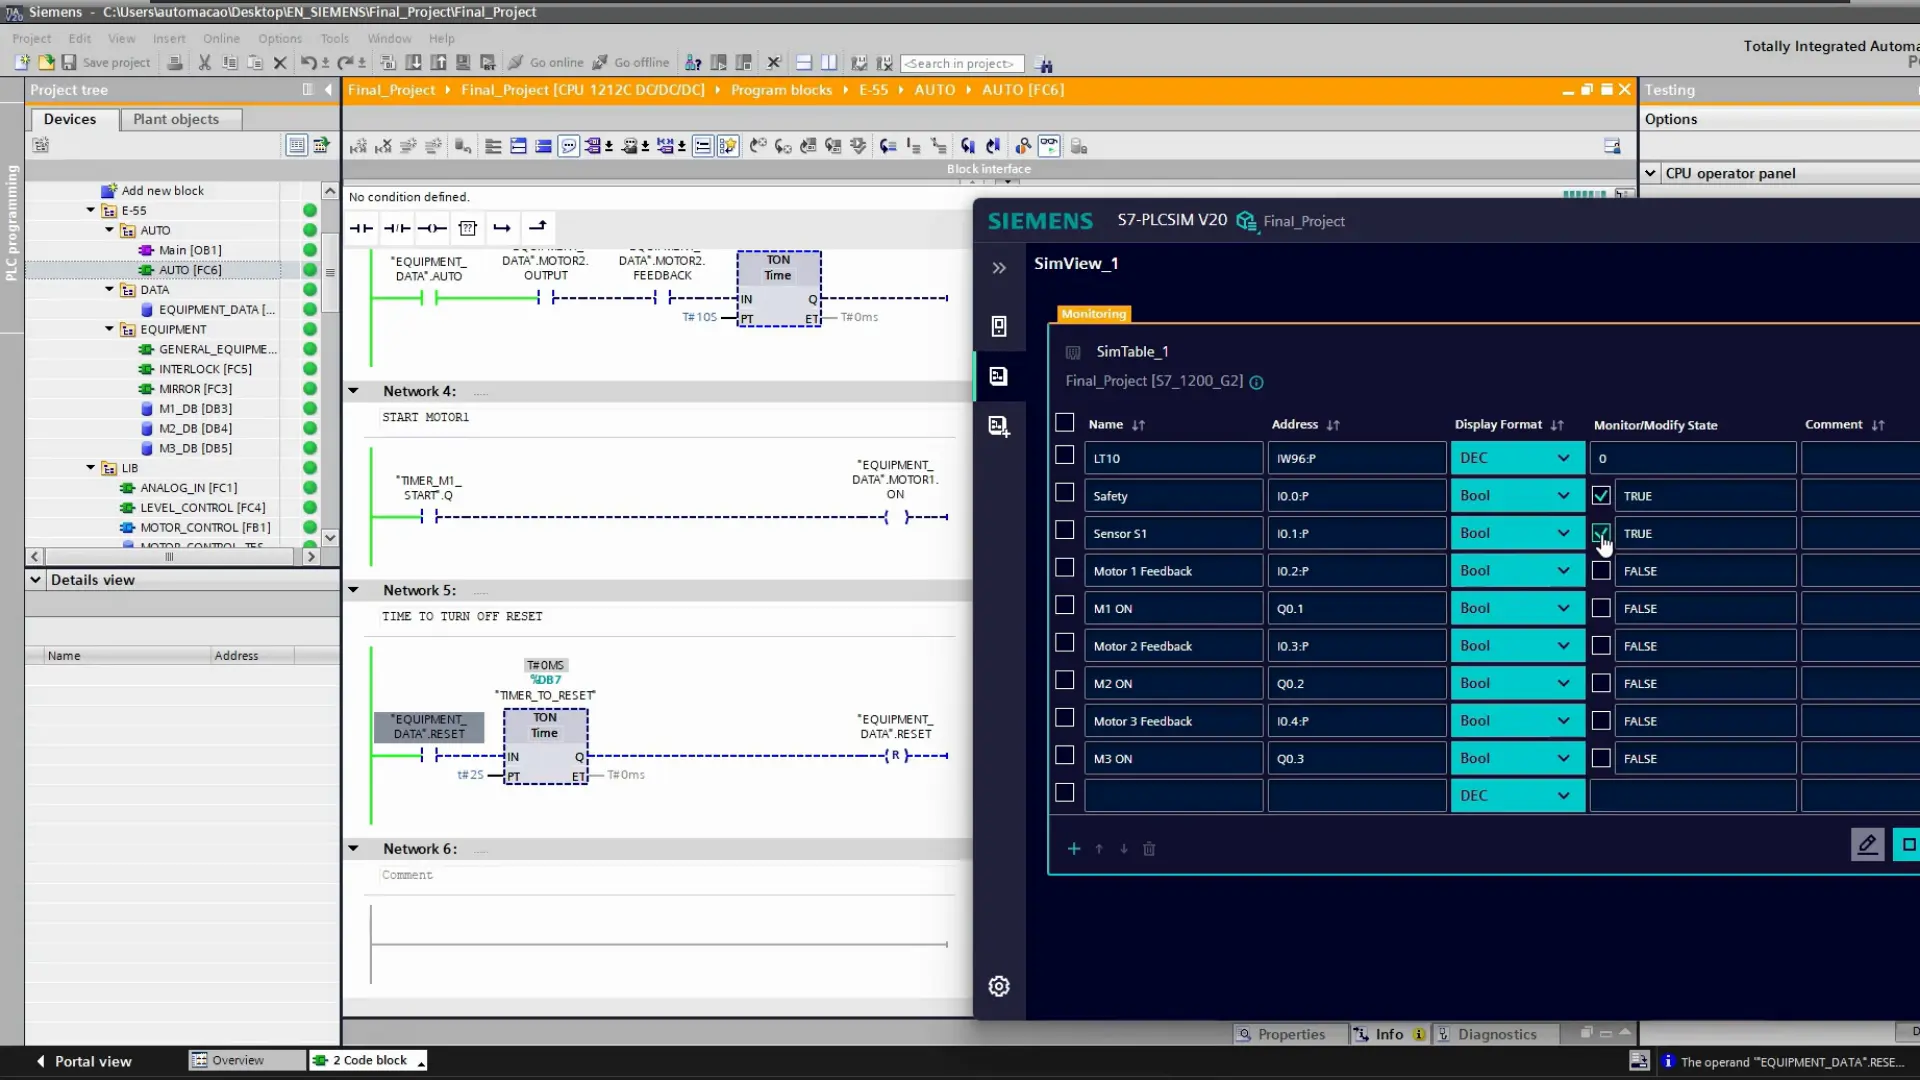The image size is (1920, 1080).
Task: Open the Project menu
Action: point(31,38)
